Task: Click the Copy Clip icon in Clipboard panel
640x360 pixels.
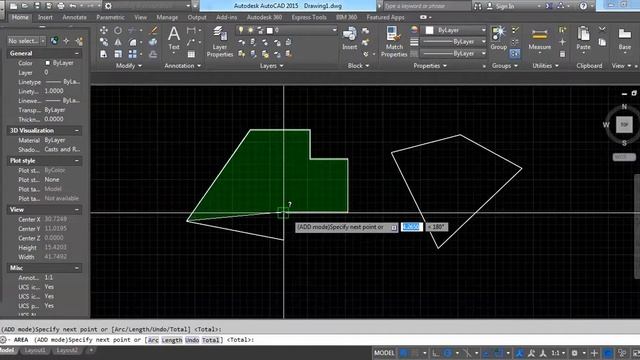Action: 602,42
